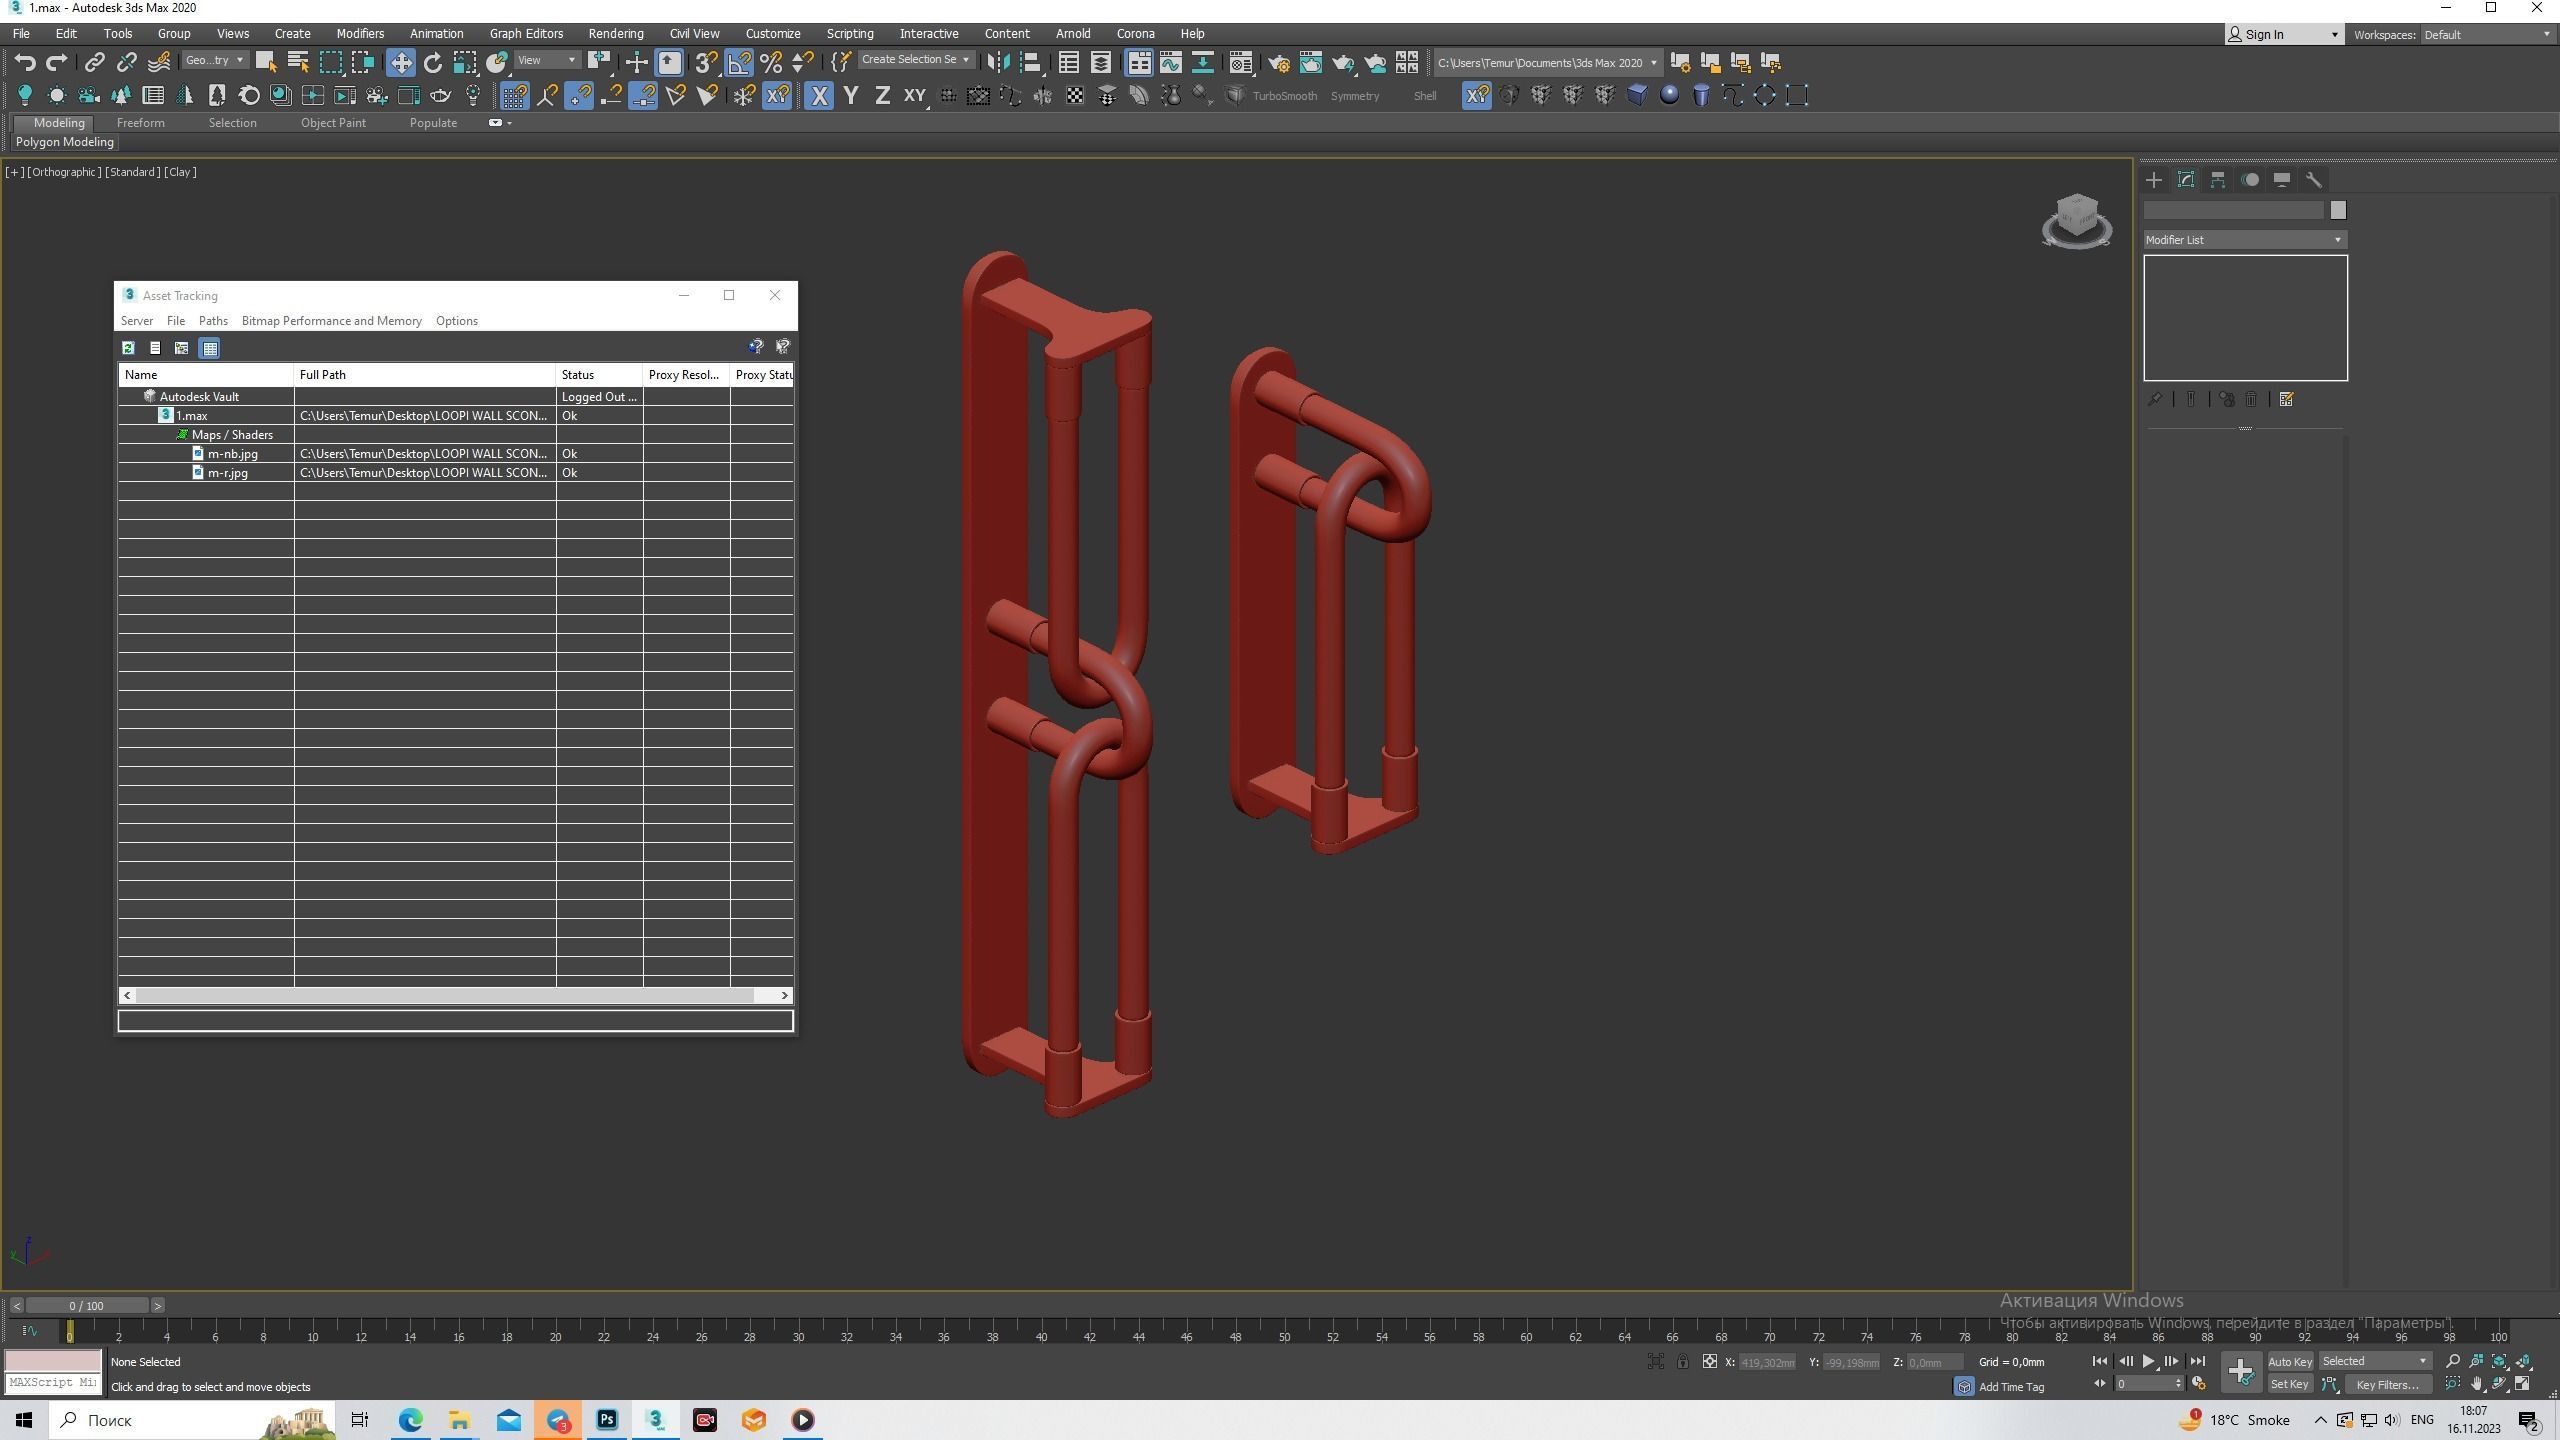Viewport: 2560px width, 1440px height.
Task: Open the Utilities command panel tab
Action: pyautogui.click(x=2314, y=180)
